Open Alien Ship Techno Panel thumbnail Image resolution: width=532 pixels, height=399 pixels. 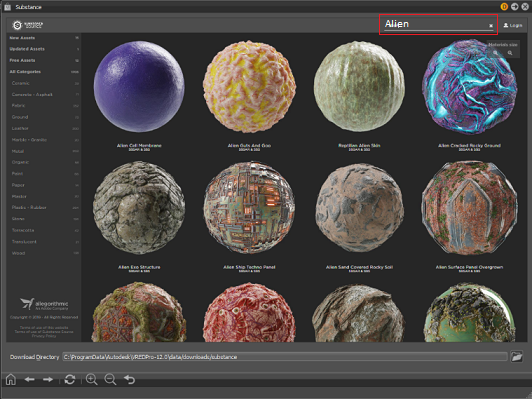click(249, 208)
